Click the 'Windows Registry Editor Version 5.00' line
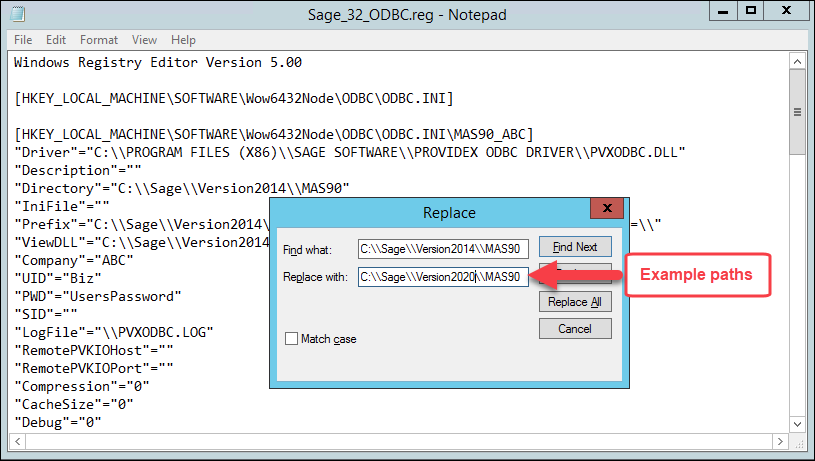Screen dimensions: 815x461 (x=158, y=63)
